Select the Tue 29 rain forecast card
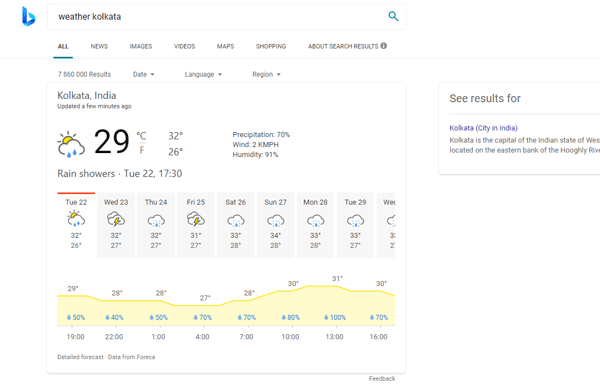 click(x=355, y=225)
